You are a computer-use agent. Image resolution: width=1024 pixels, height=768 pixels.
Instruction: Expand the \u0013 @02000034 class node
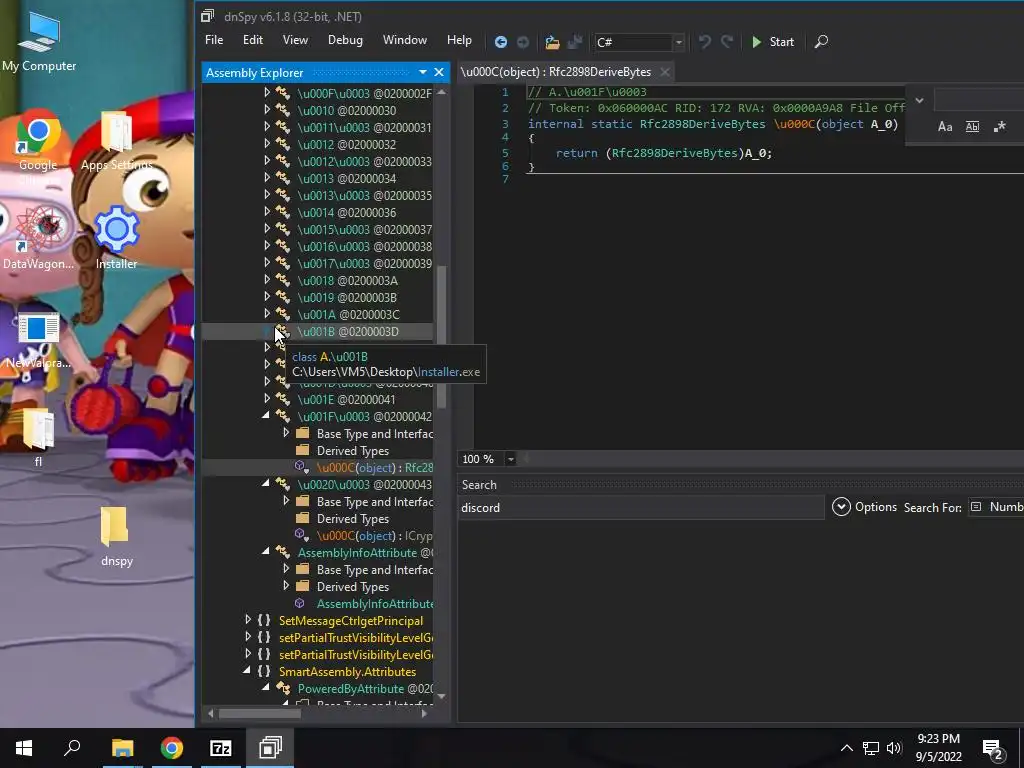pos(267,178)
